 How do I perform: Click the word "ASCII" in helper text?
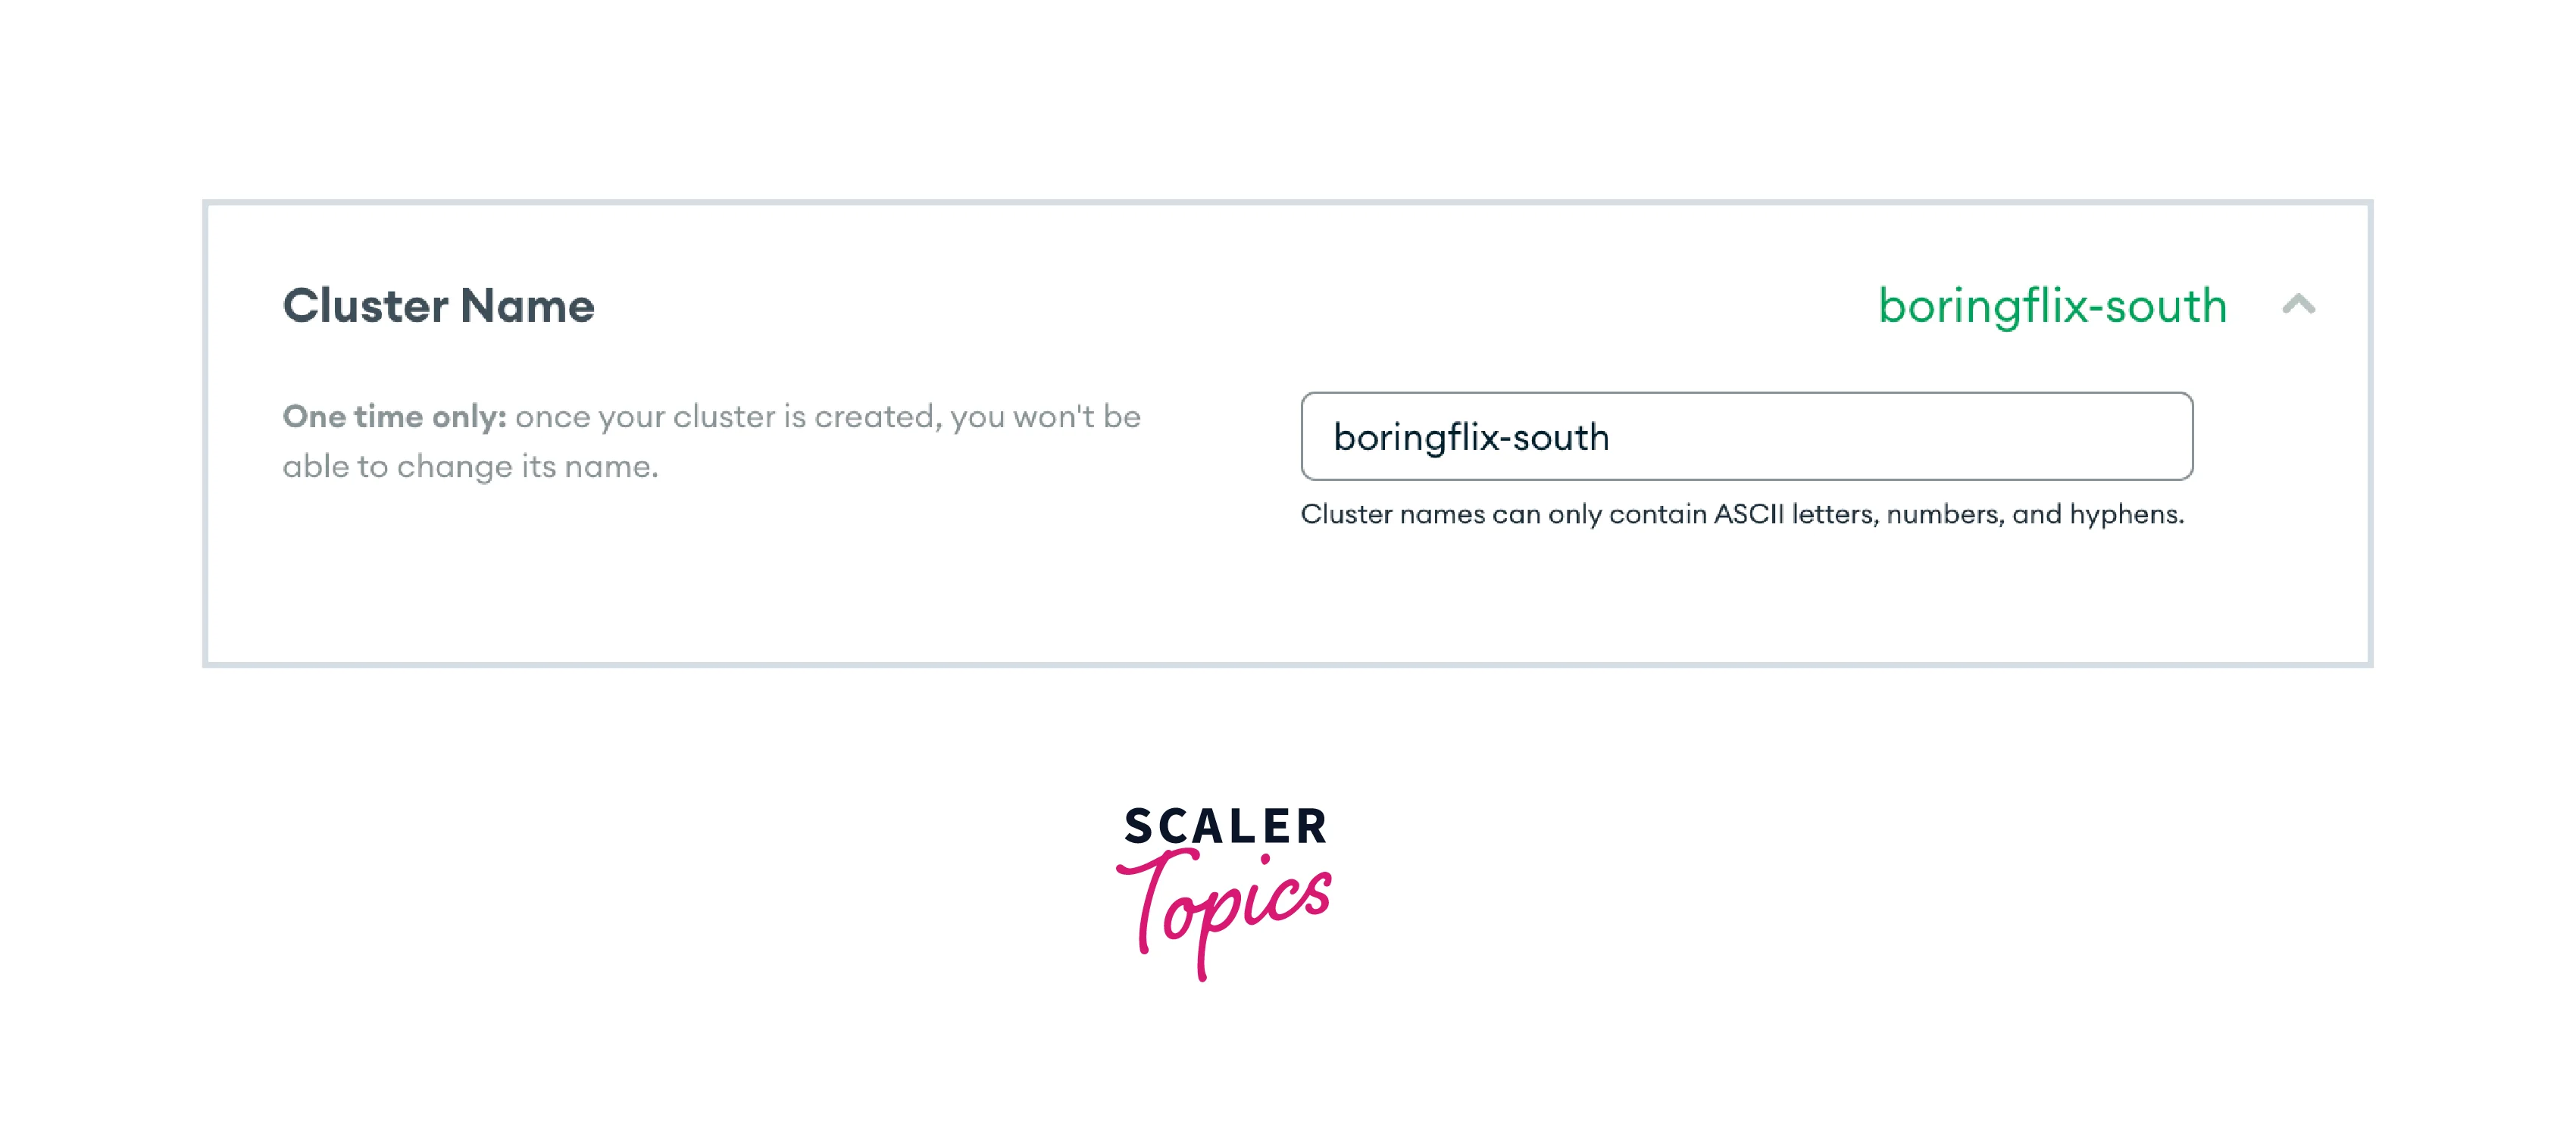[1748, 514]
